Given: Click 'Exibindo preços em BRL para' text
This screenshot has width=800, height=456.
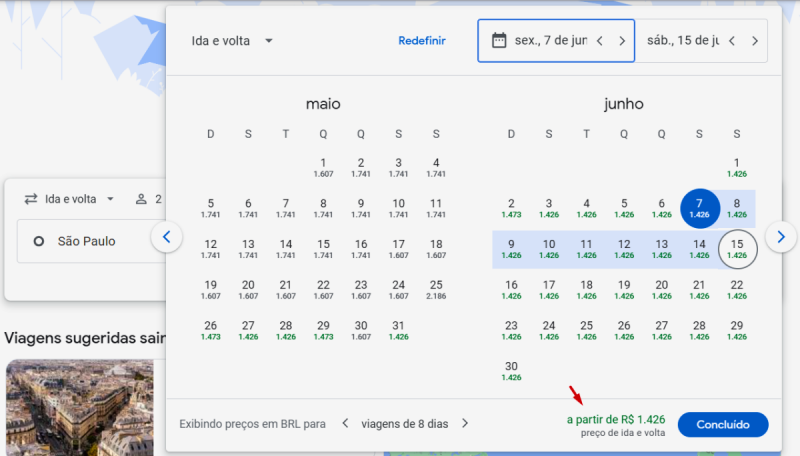Looking at the screenshot, I should (x=252, y=424).
